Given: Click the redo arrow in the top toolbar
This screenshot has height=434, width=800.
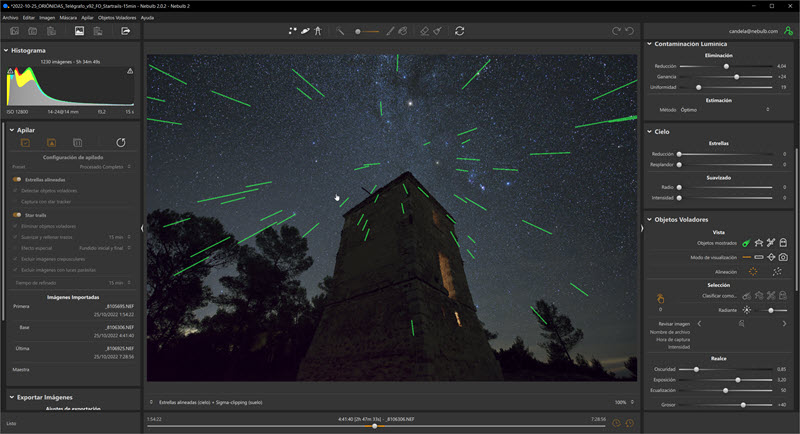Looking at the screenshot, I should point(616,31).
